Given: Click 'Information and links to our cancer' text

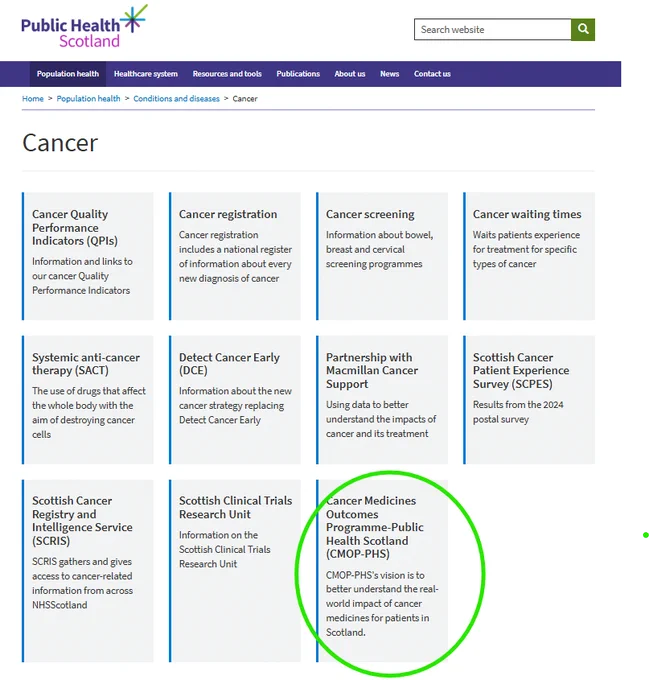Looking at the screenshot, I should tap(82, 276).
